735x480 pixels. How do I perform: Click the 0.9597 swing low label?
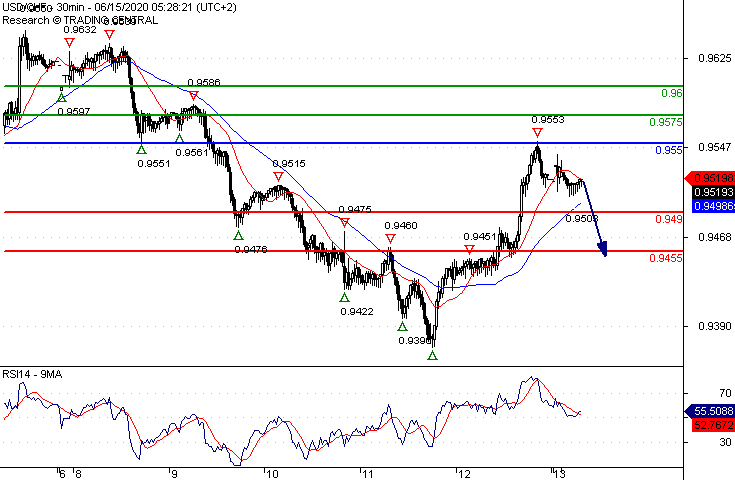tap(74, 112)
